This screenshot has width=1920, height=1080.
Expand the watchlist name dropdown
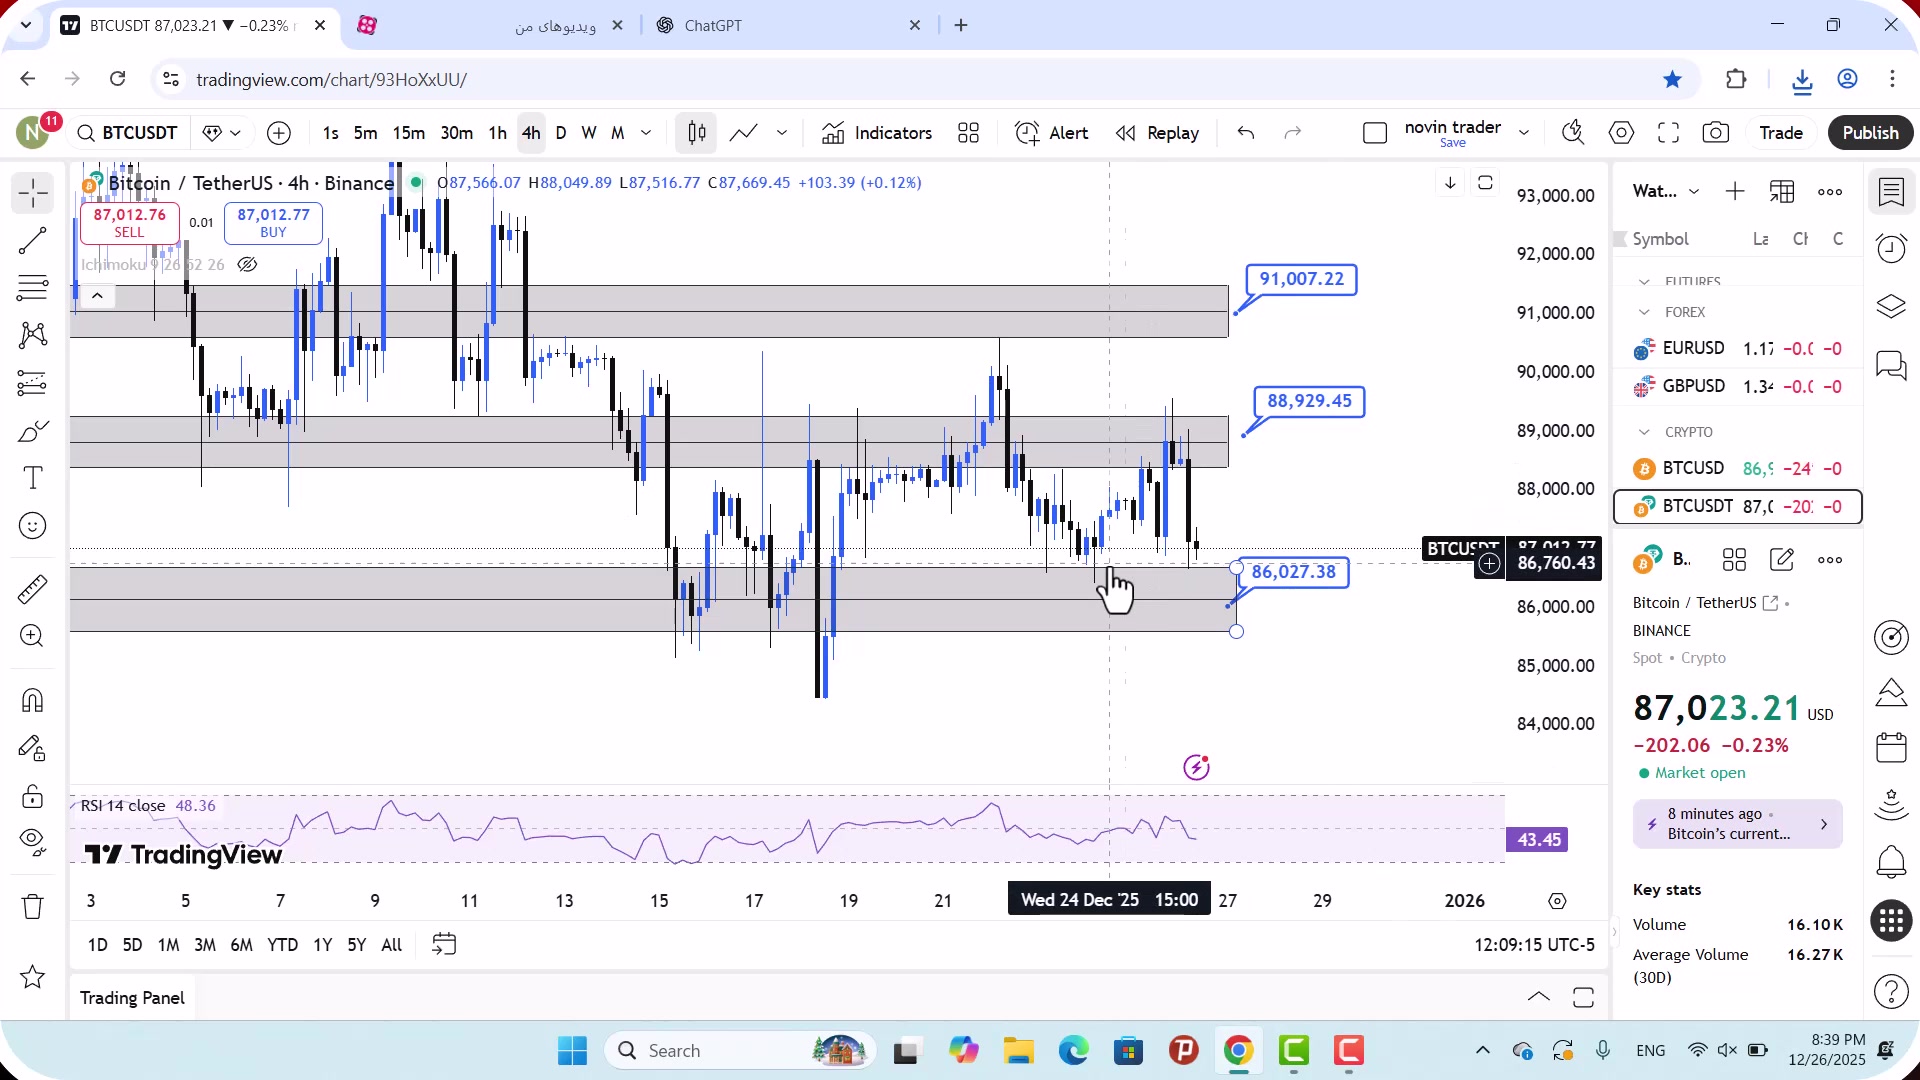(x=1694, y=192)
